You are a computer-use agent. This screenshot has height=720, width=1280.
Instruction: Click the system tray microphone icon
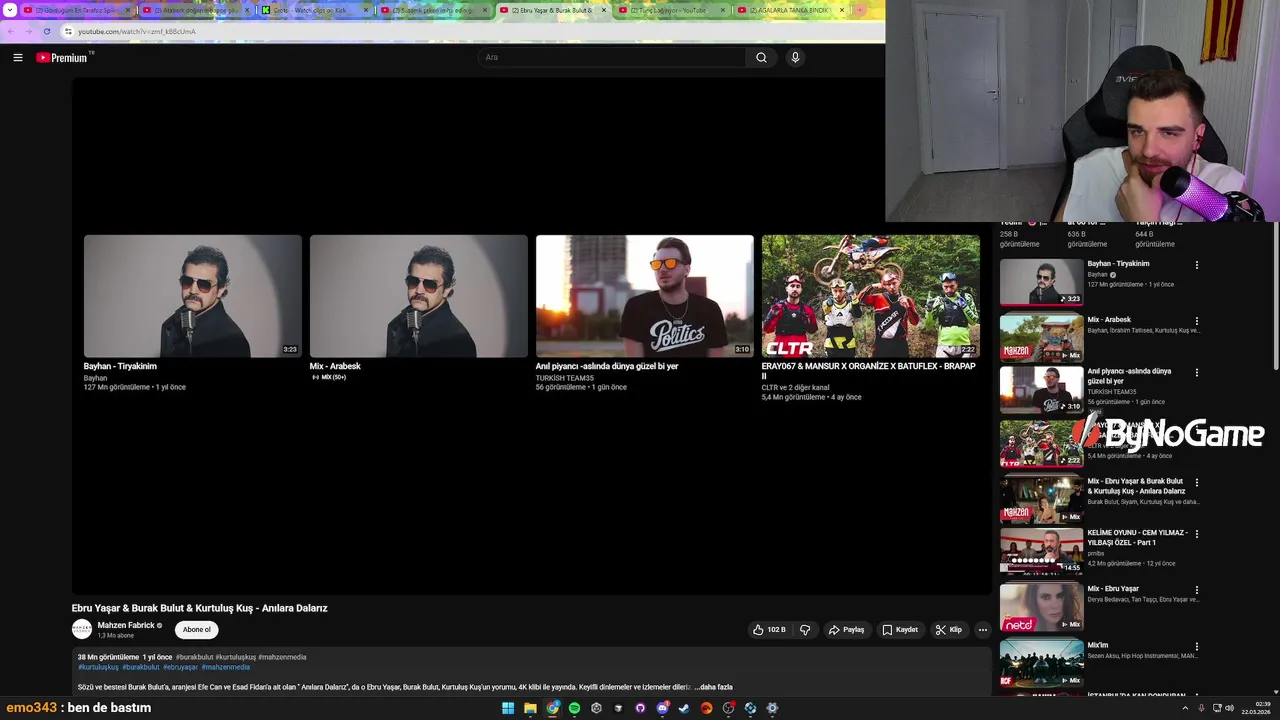pyautogui.click(x=1201, y=708)
